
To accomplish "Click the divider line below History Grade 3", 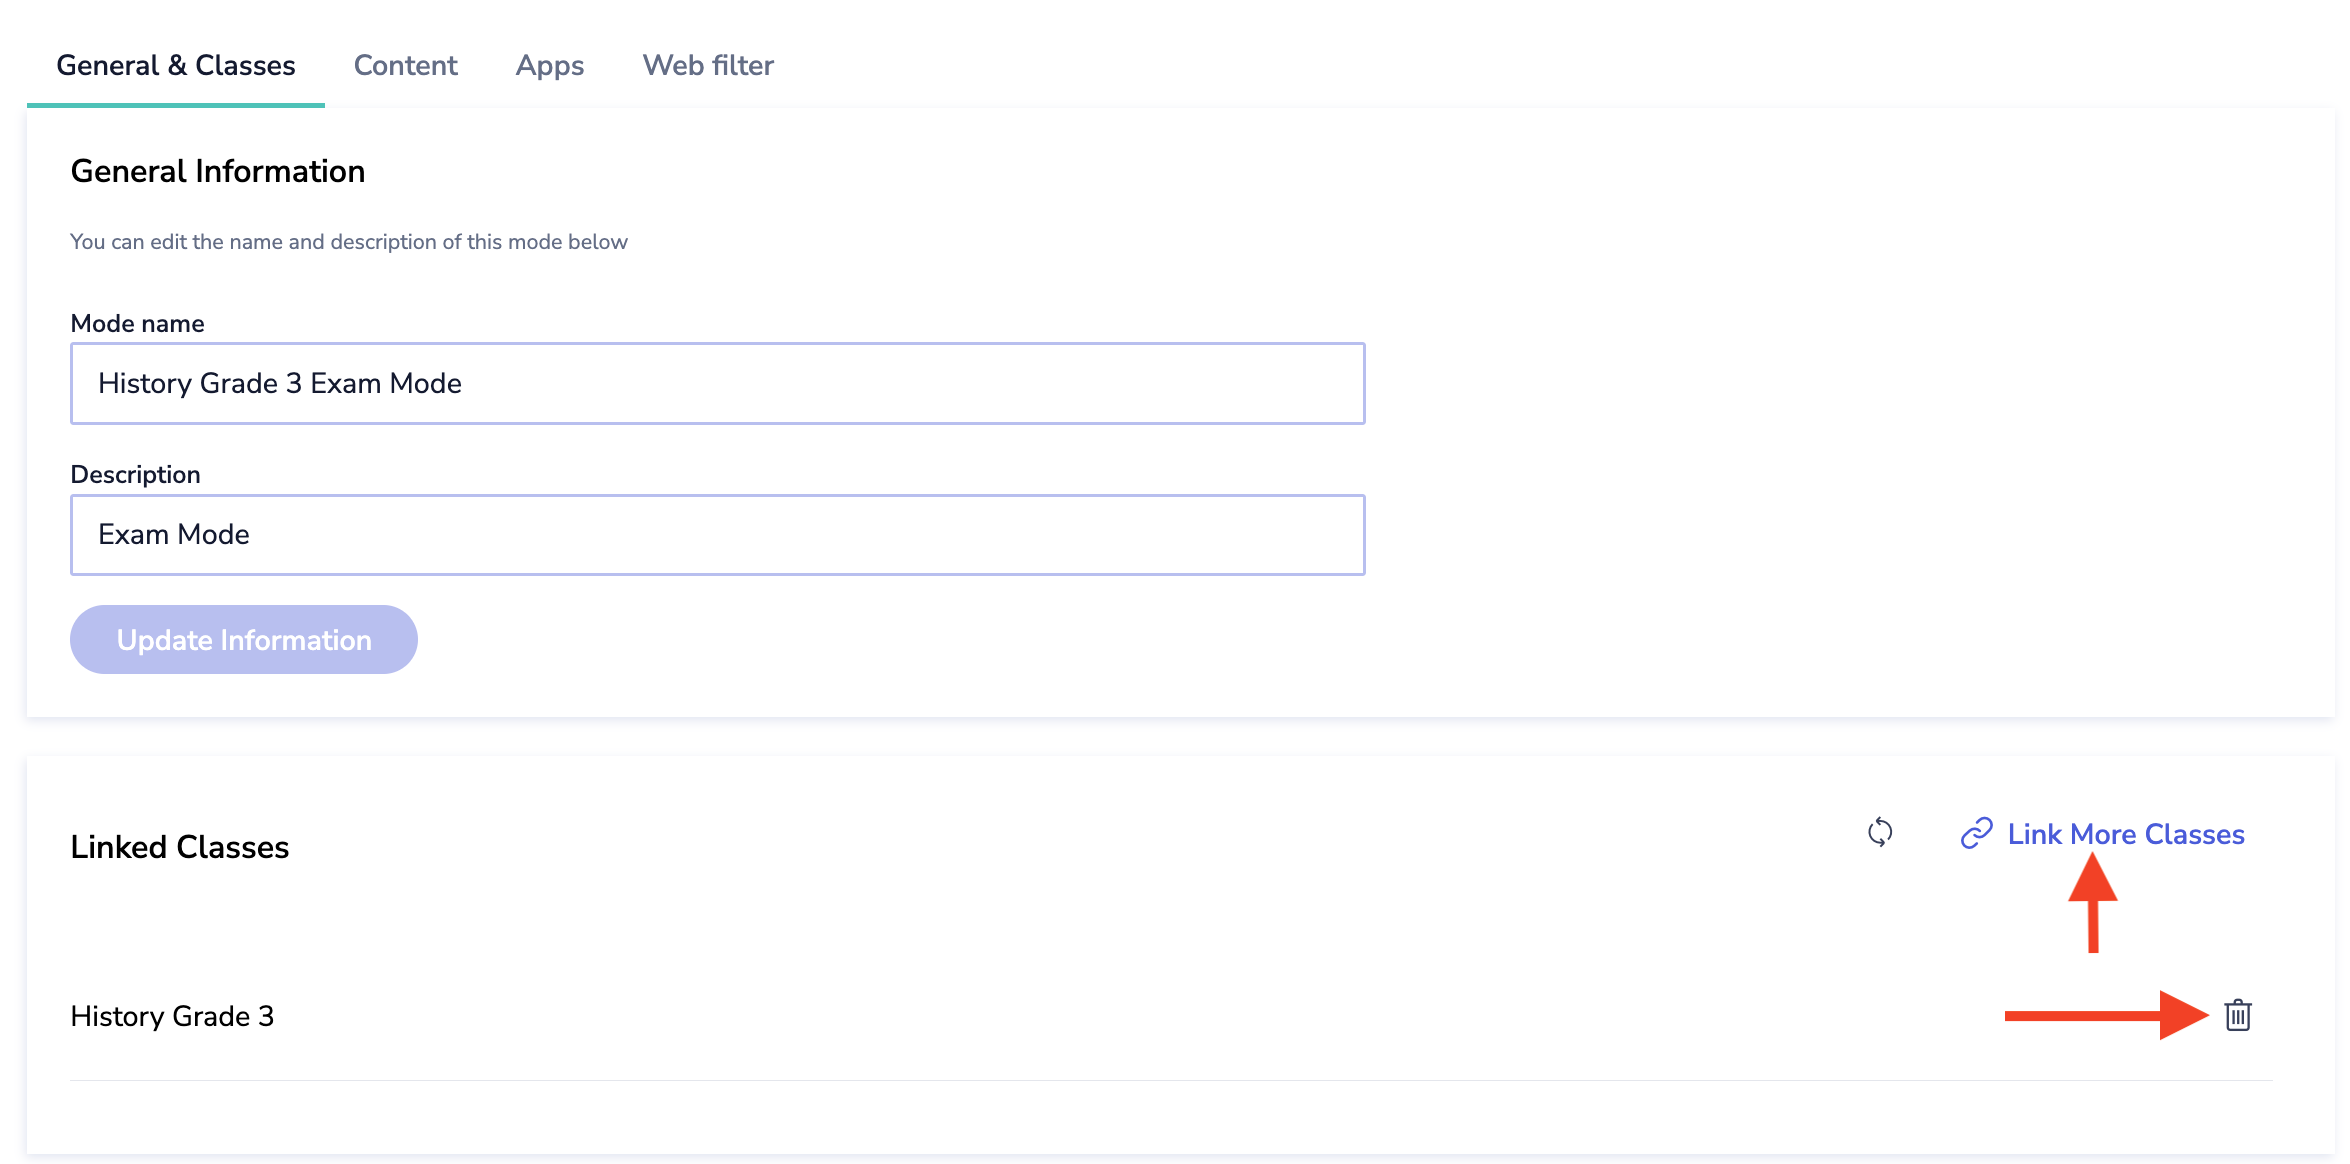I will pos(1170,1080).
